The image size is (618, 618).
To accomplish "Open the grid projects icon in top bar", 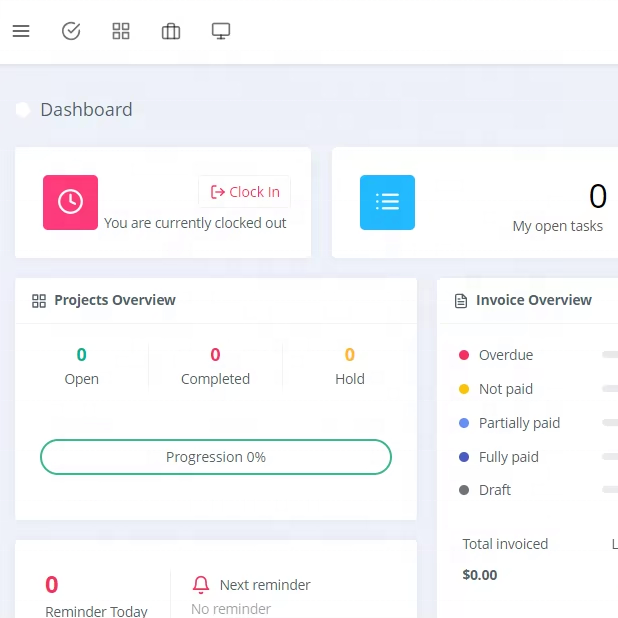I will tap(121, 31).
